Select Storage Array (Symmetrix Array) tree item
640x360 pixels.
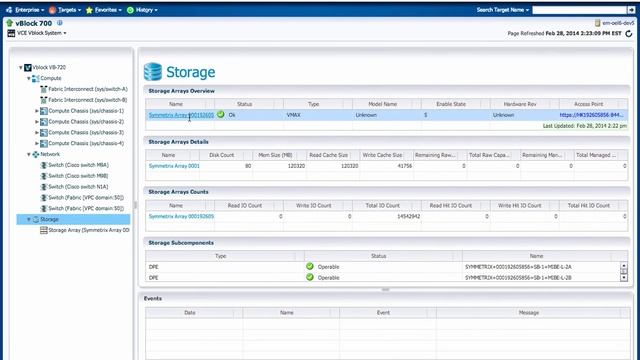[x=89, y=230]
